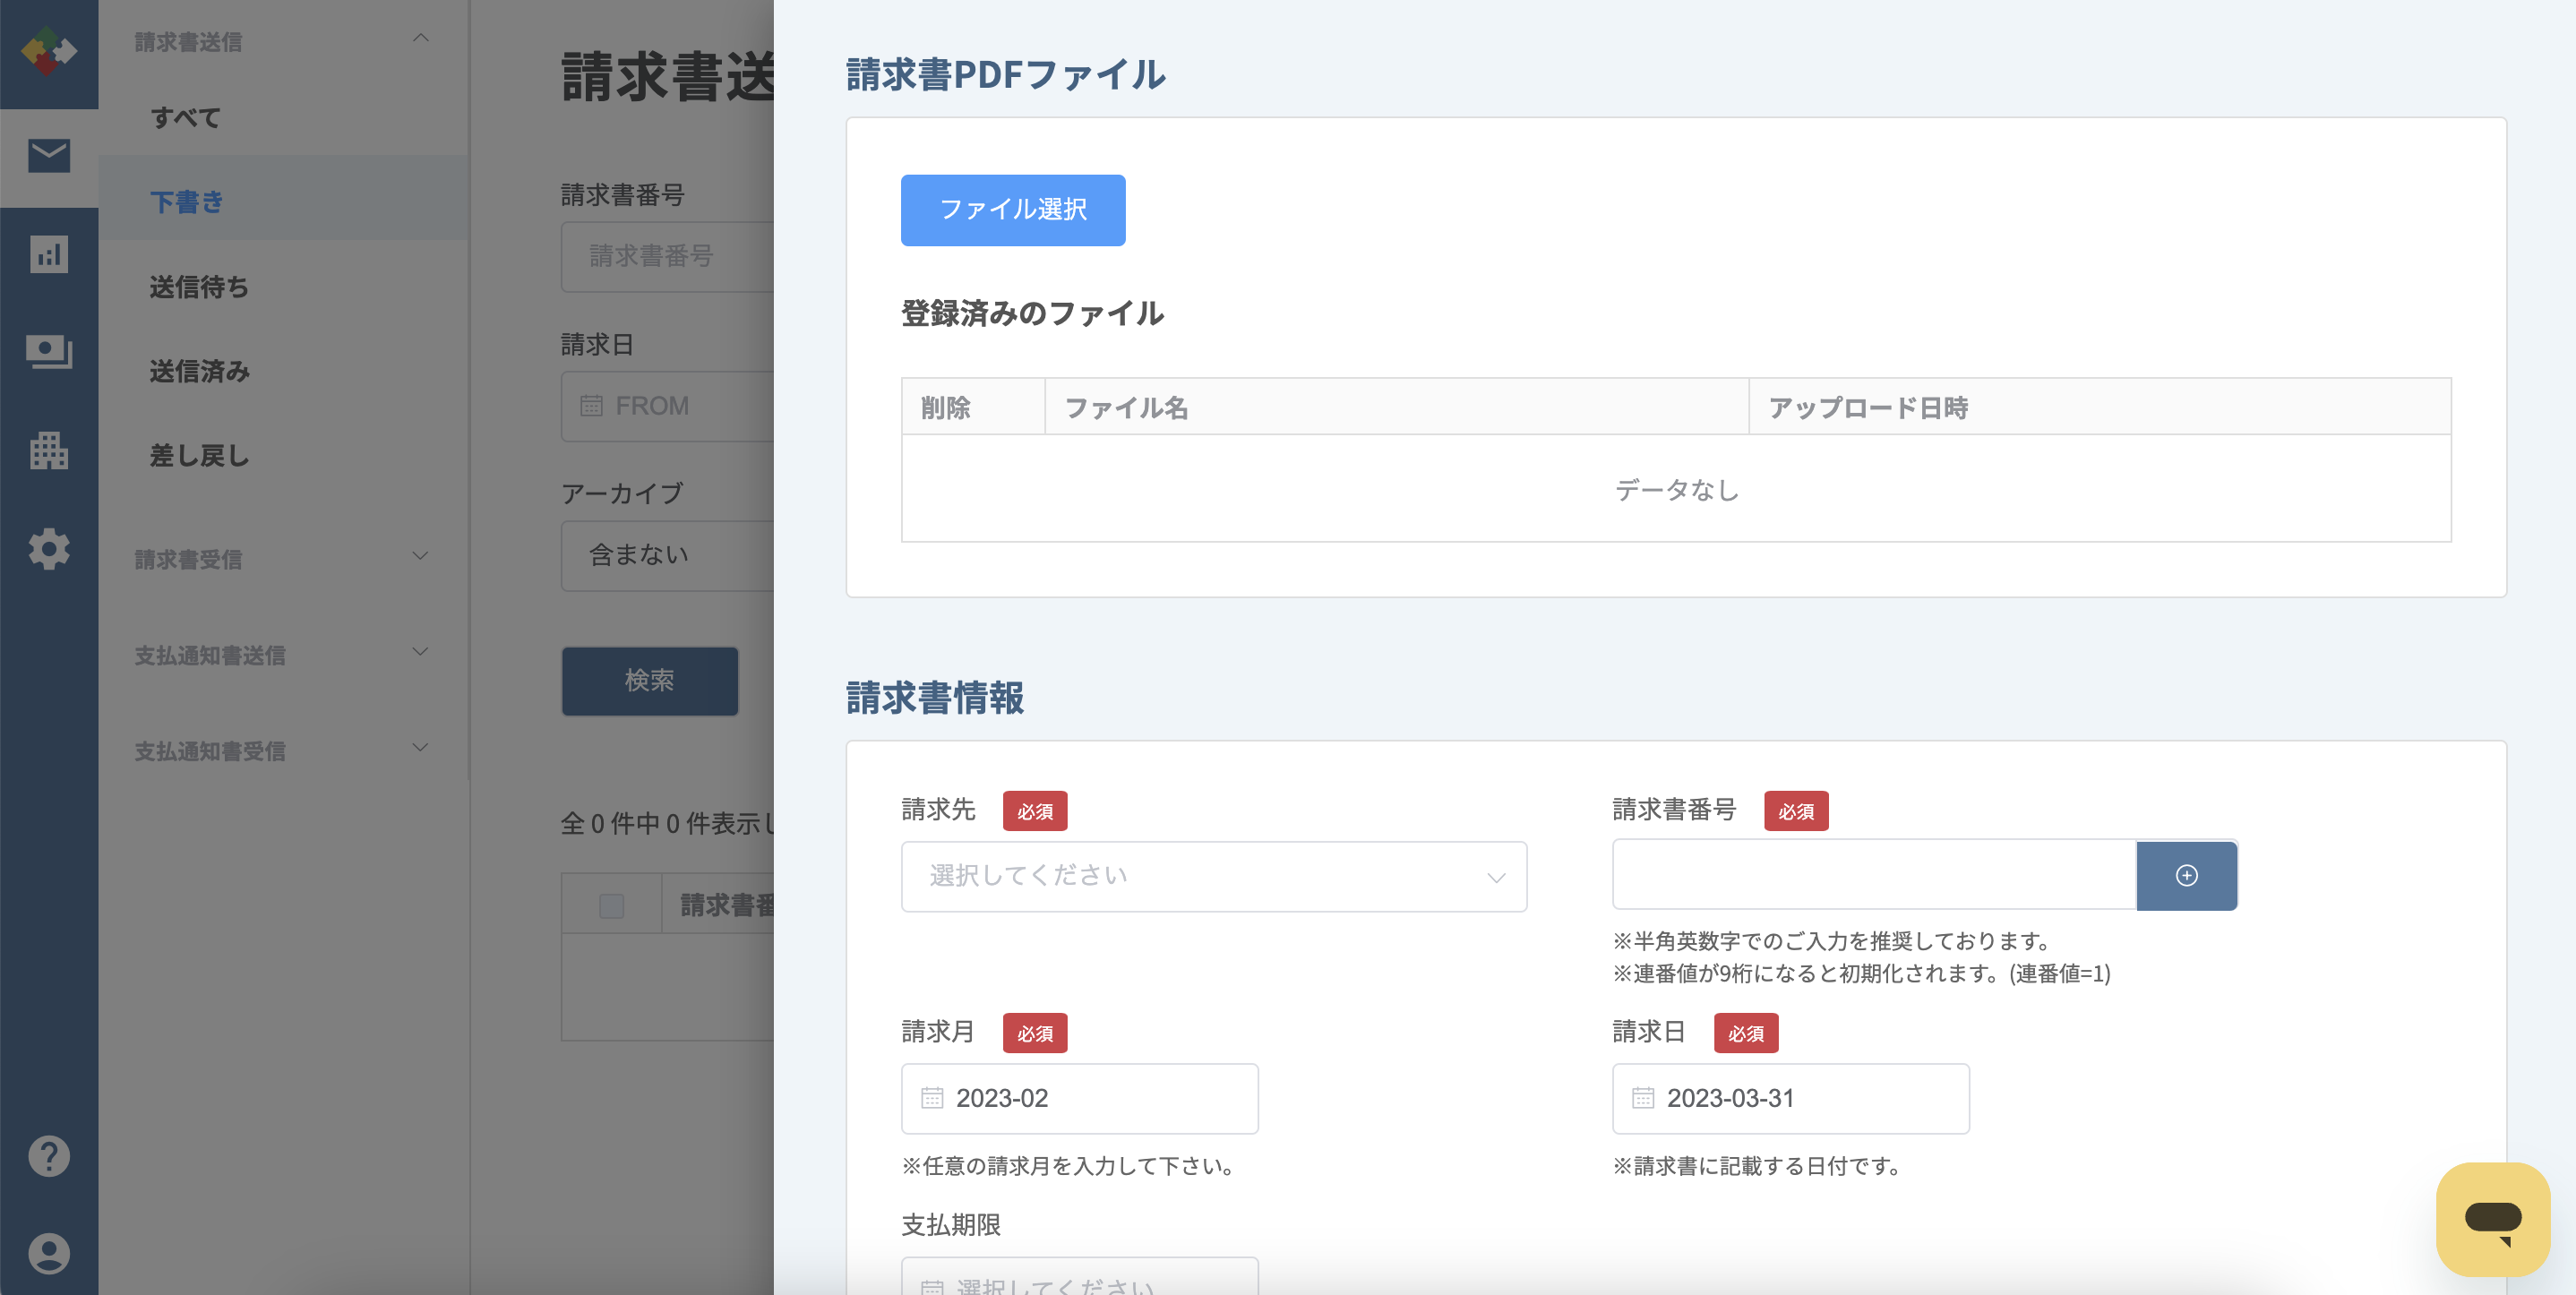Open the アーカイブ 含まない dropdown

667,555
